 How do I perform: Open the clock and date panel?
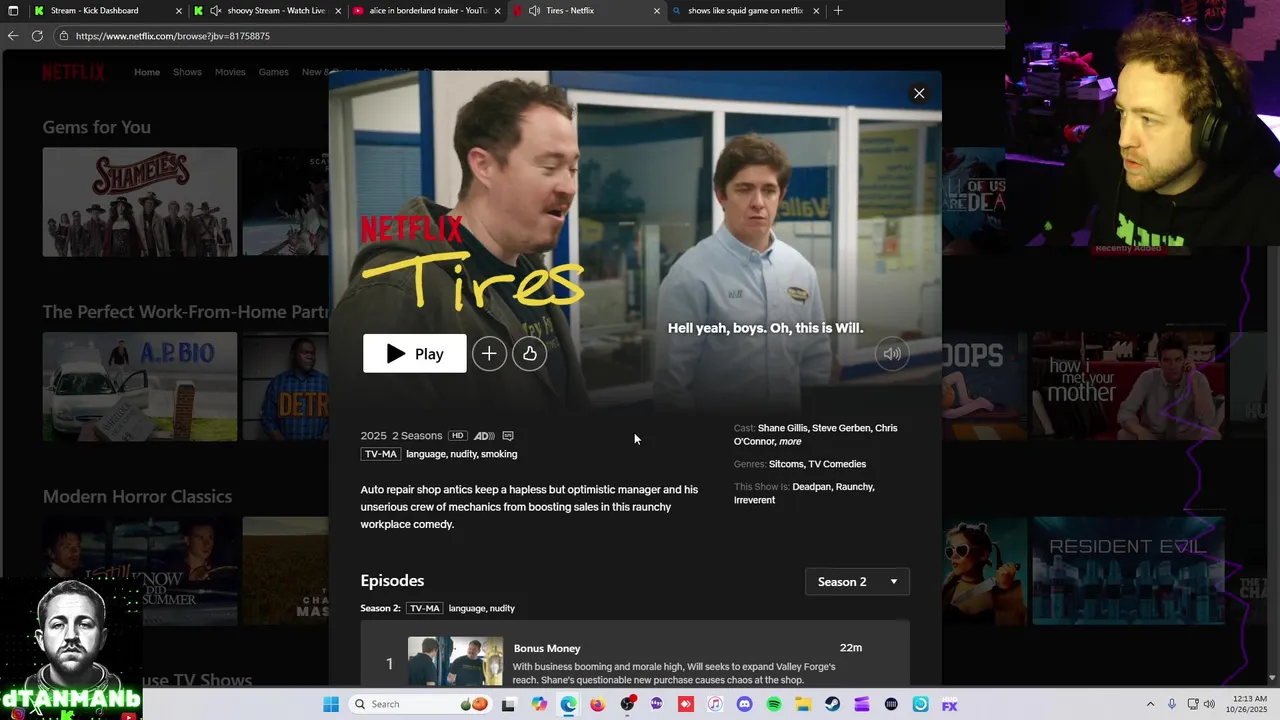point(1245,704)
